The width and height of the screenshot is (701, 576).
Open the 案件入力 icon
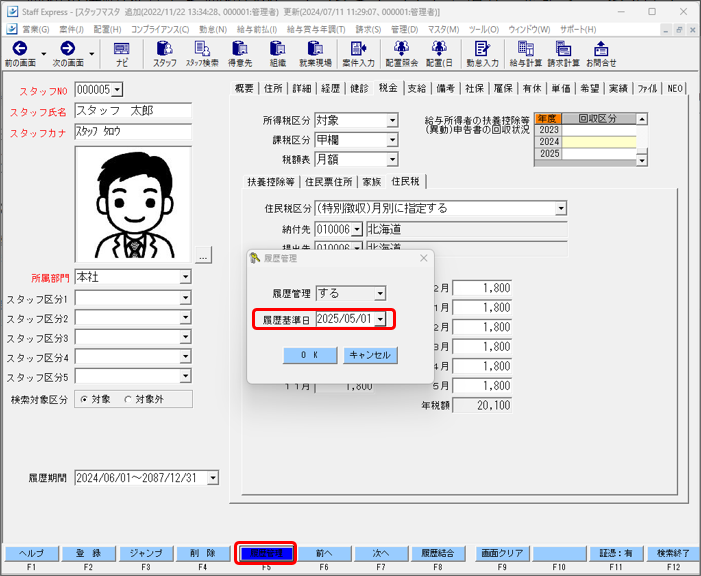(358, 48)
